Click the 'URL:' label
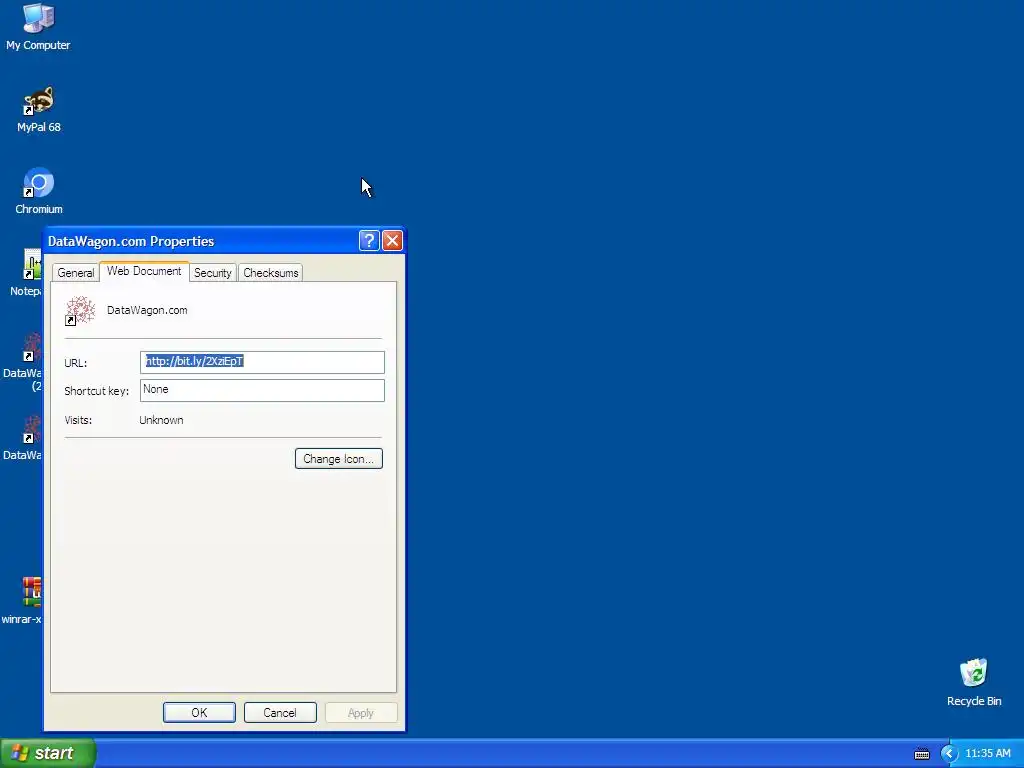Image resolution: width=1024 pixels, height=768 pixels. coord(76,363)
